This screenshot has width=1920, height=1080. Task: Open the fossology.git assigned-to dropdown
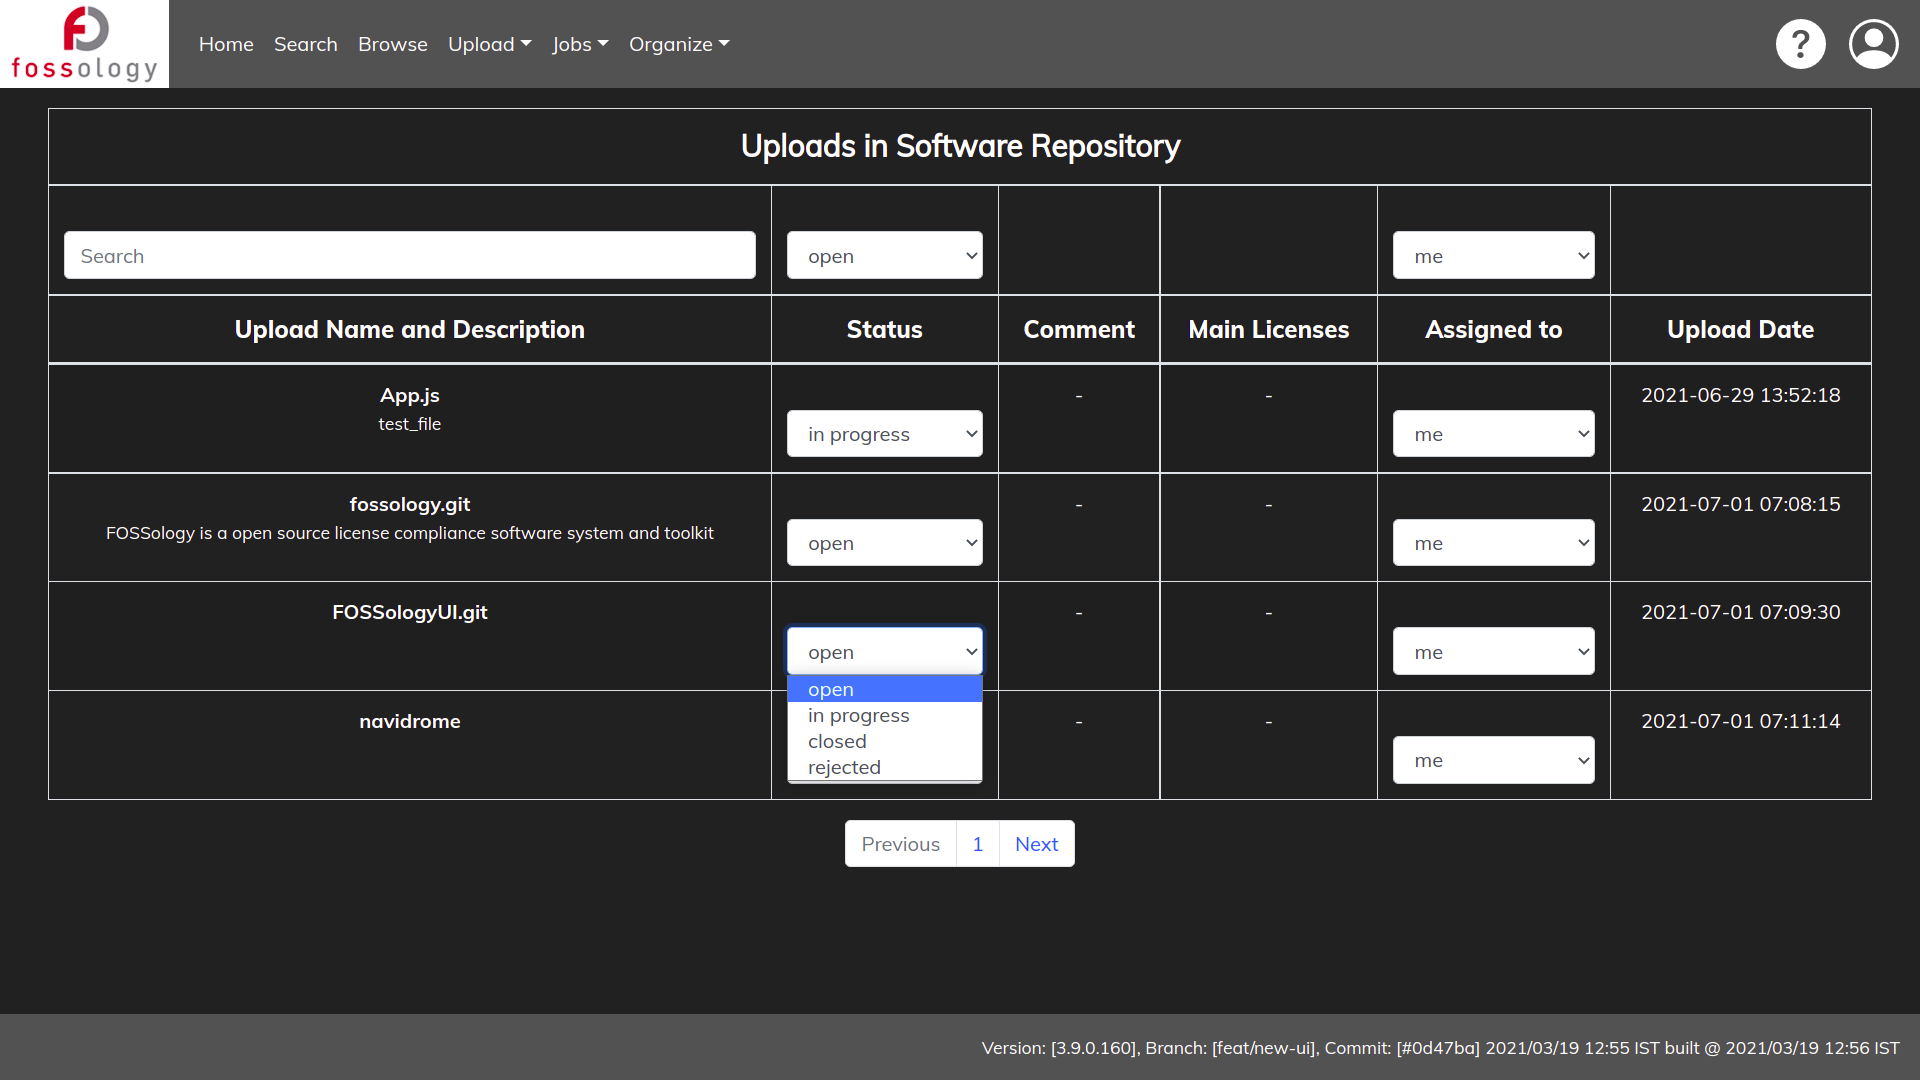1494,543
